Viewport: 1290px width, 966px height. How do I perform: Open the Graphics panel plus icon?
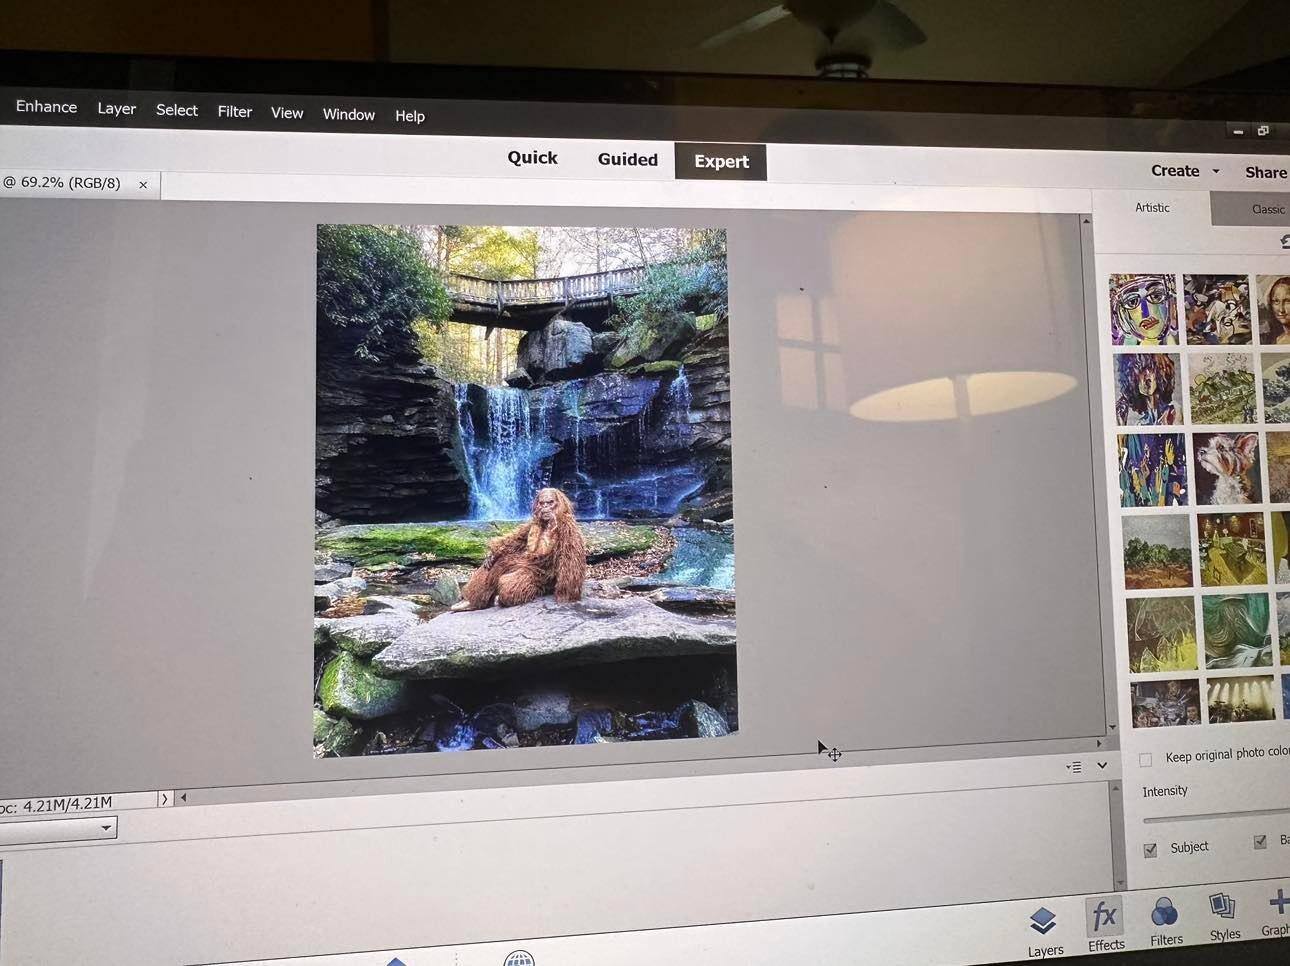tap(1277, 912)
